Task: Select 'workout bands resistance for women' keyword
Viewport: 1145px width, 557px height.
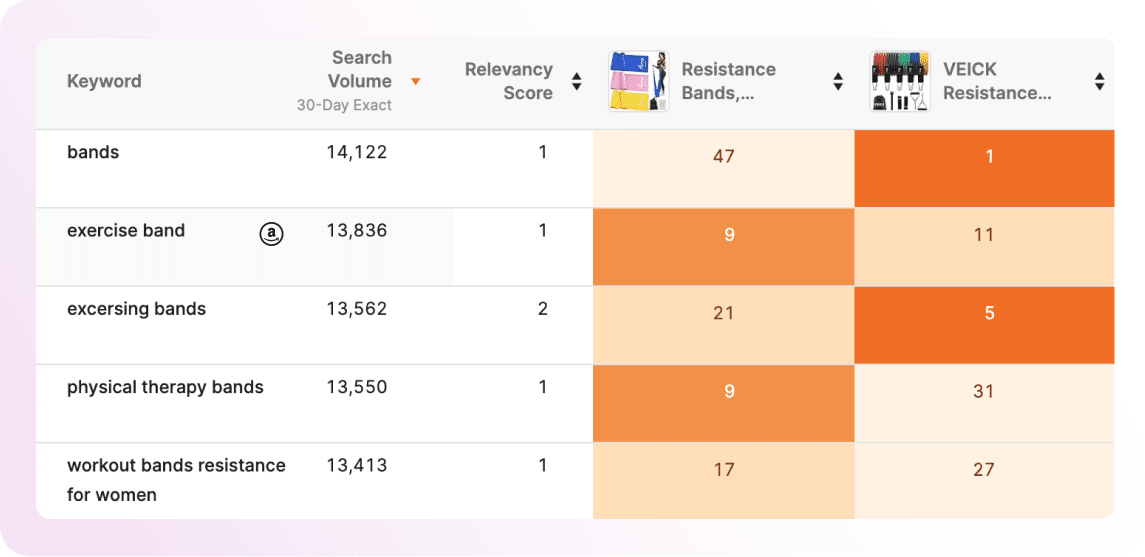Action: tap(176, 480)
